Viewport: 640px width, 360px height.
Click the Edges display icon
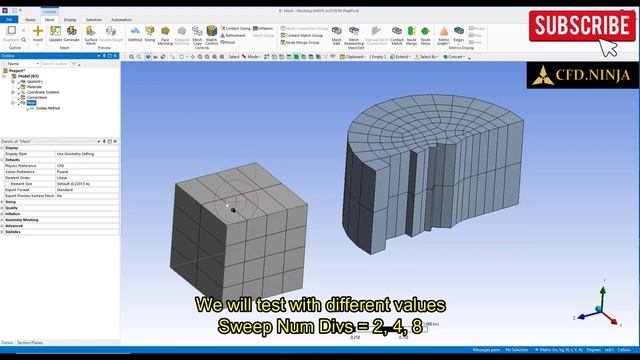458,31
